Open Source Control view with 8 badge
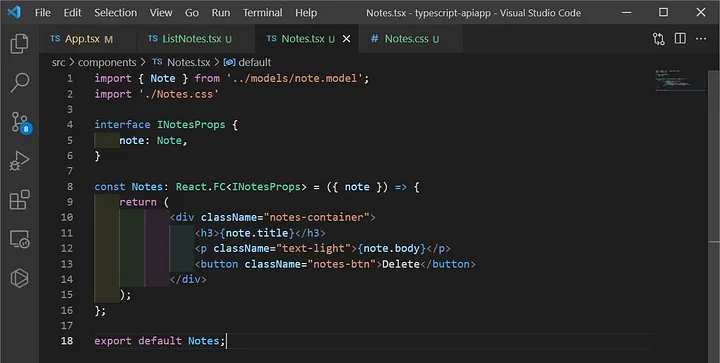The image size is (720, 363). tap(20, 122)
